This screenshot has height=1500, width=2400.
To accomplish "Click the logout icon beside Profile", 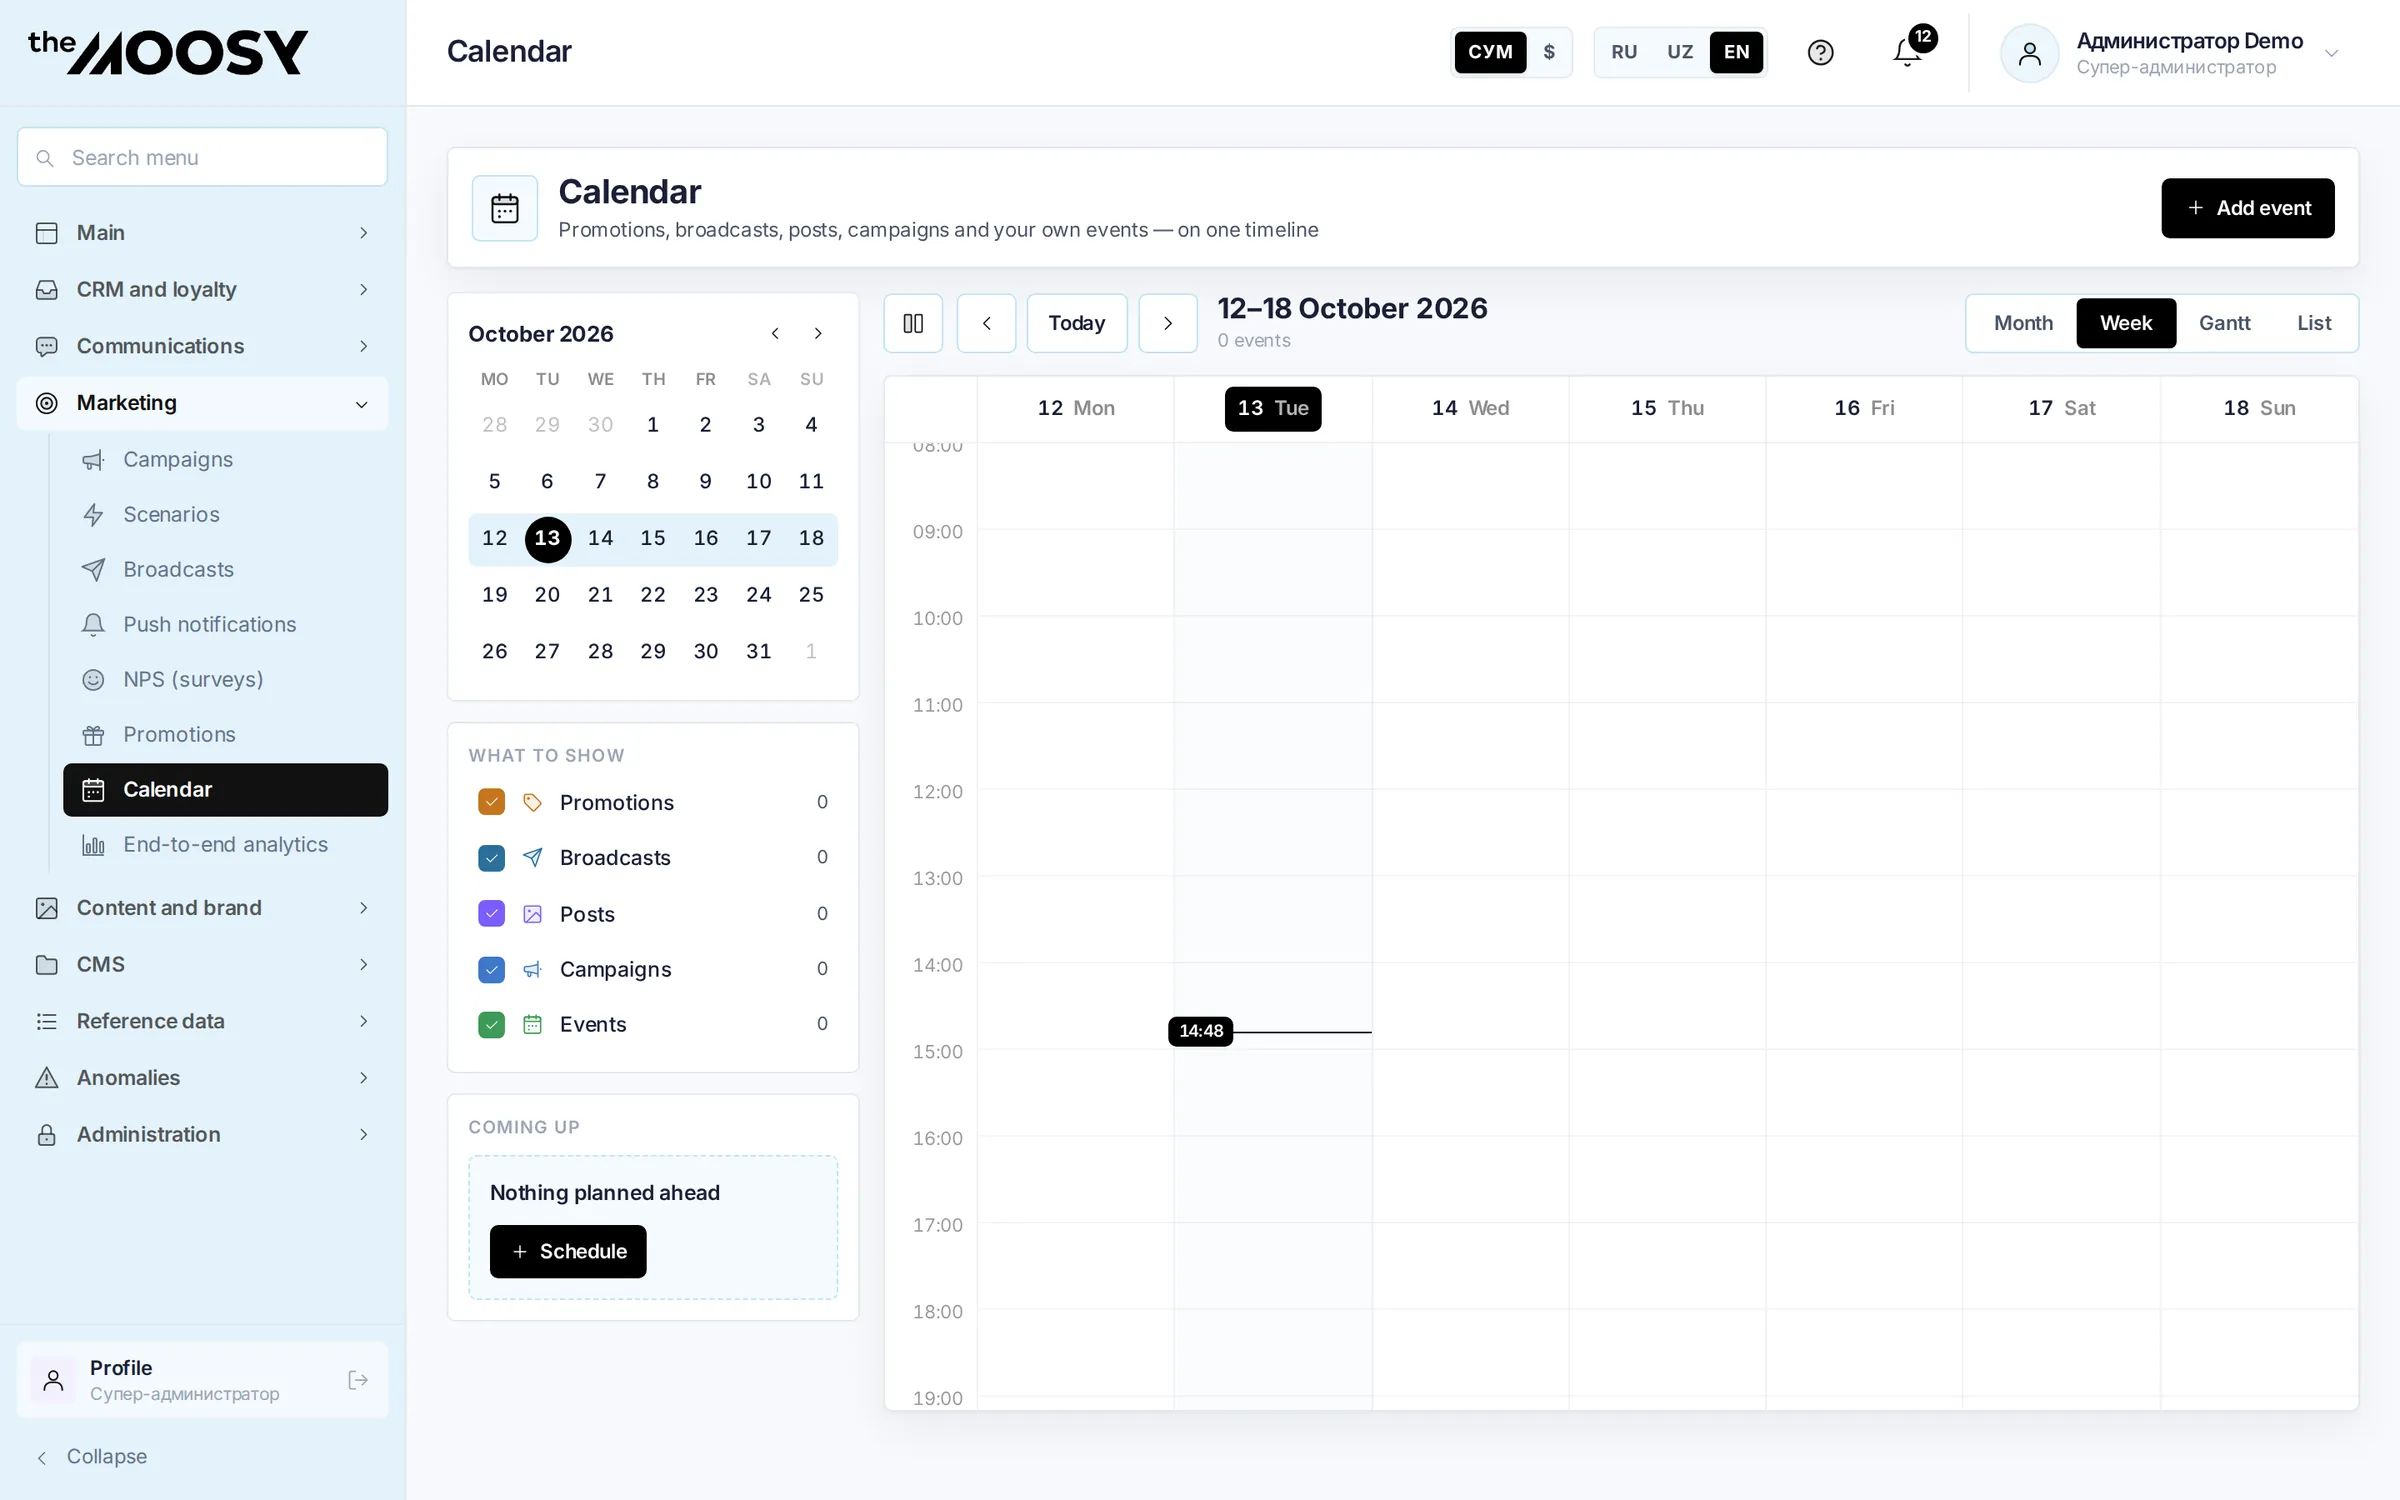I will 357,1380.
